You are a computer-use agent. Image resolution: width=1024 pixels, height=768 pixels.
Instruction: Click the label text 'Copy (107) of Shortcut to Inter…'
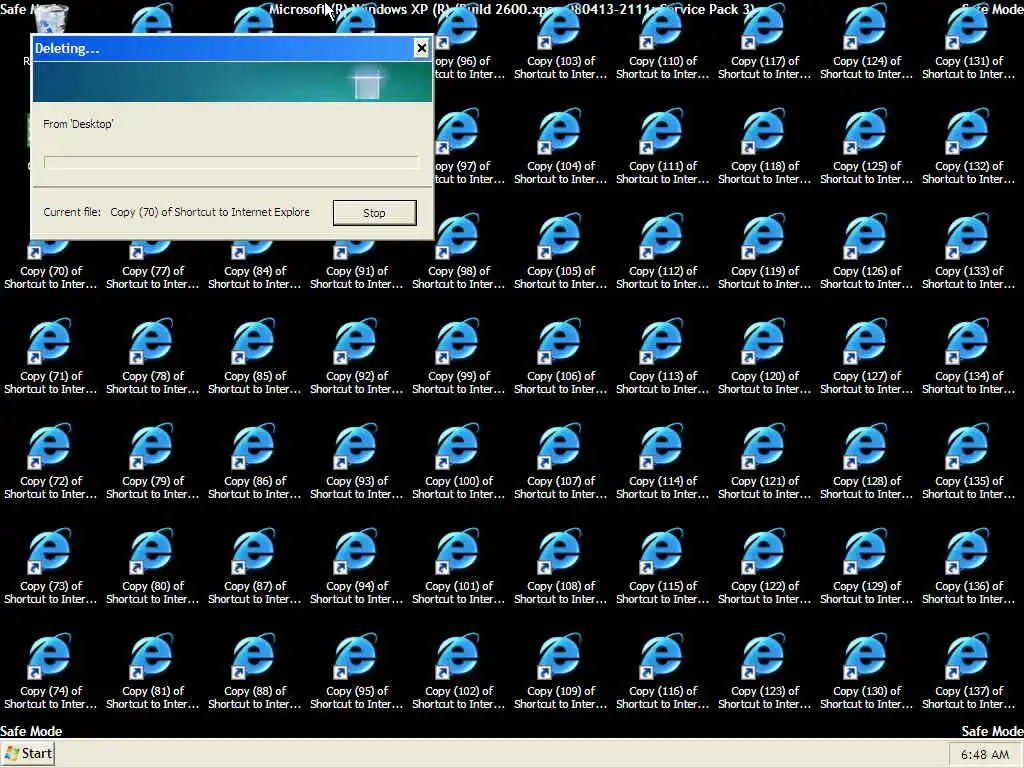pyautogui.click(x=560, y=488)
